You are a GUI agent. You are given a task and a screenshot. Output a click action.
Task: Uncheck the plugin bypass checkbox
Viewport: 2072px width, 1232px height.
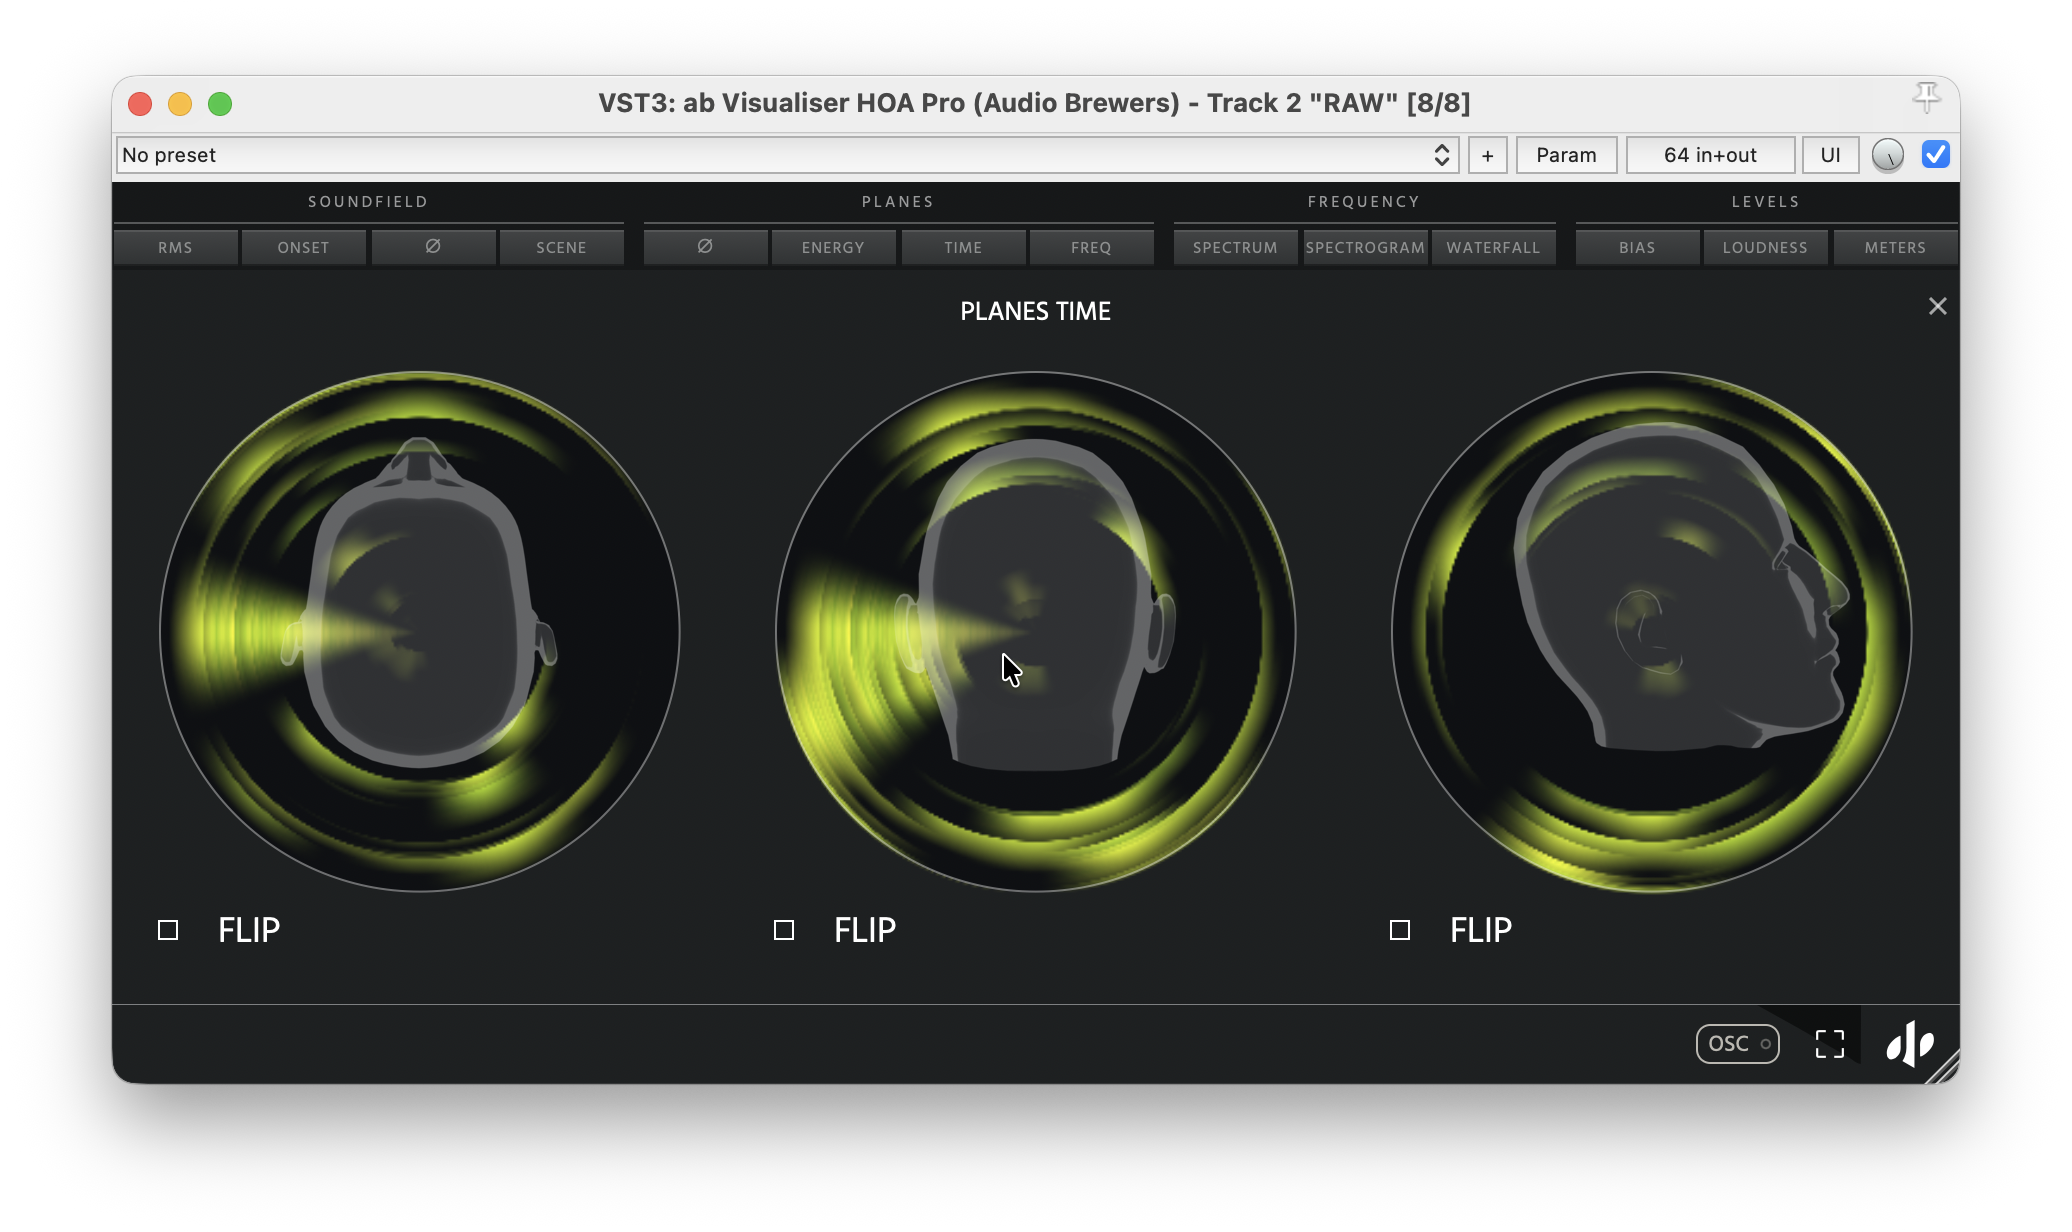click(x=1936, y=154)
